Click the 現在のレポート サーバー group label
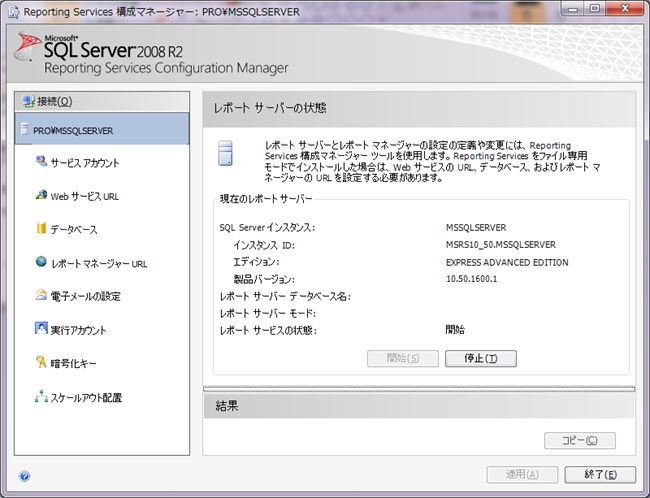 266,199
